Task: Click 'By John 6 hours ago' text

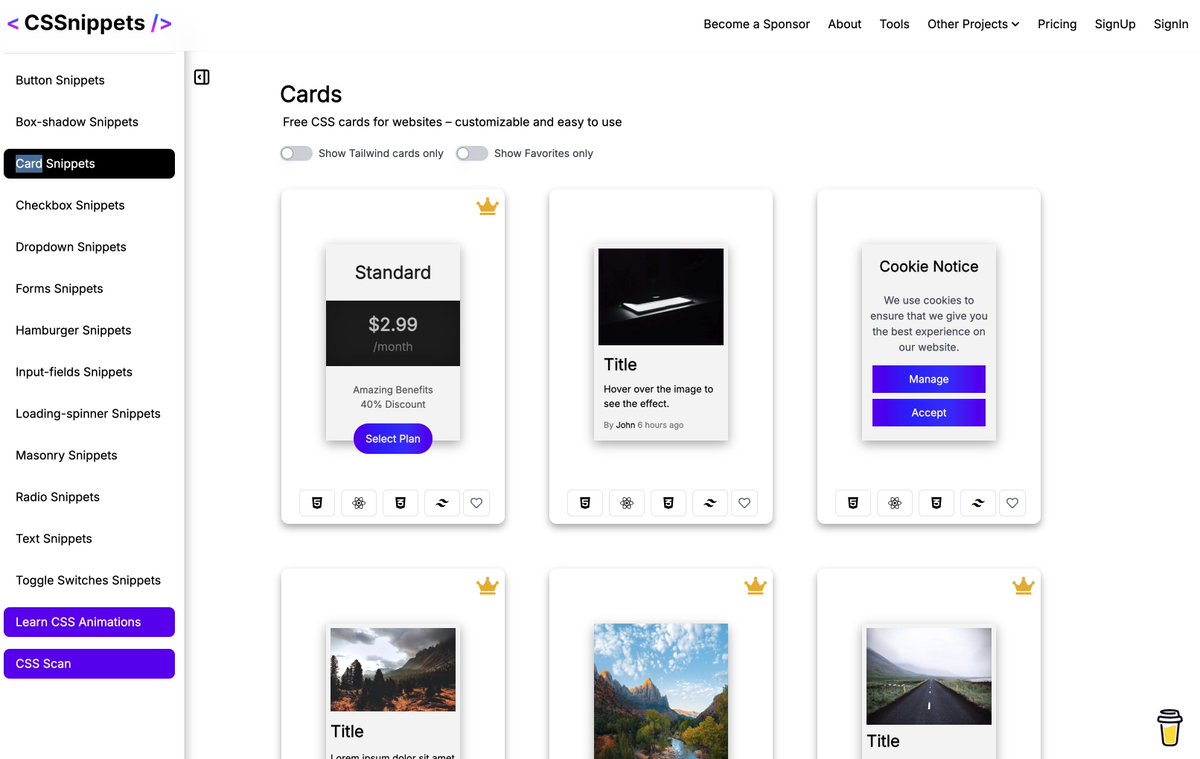Action: [644, 425]
